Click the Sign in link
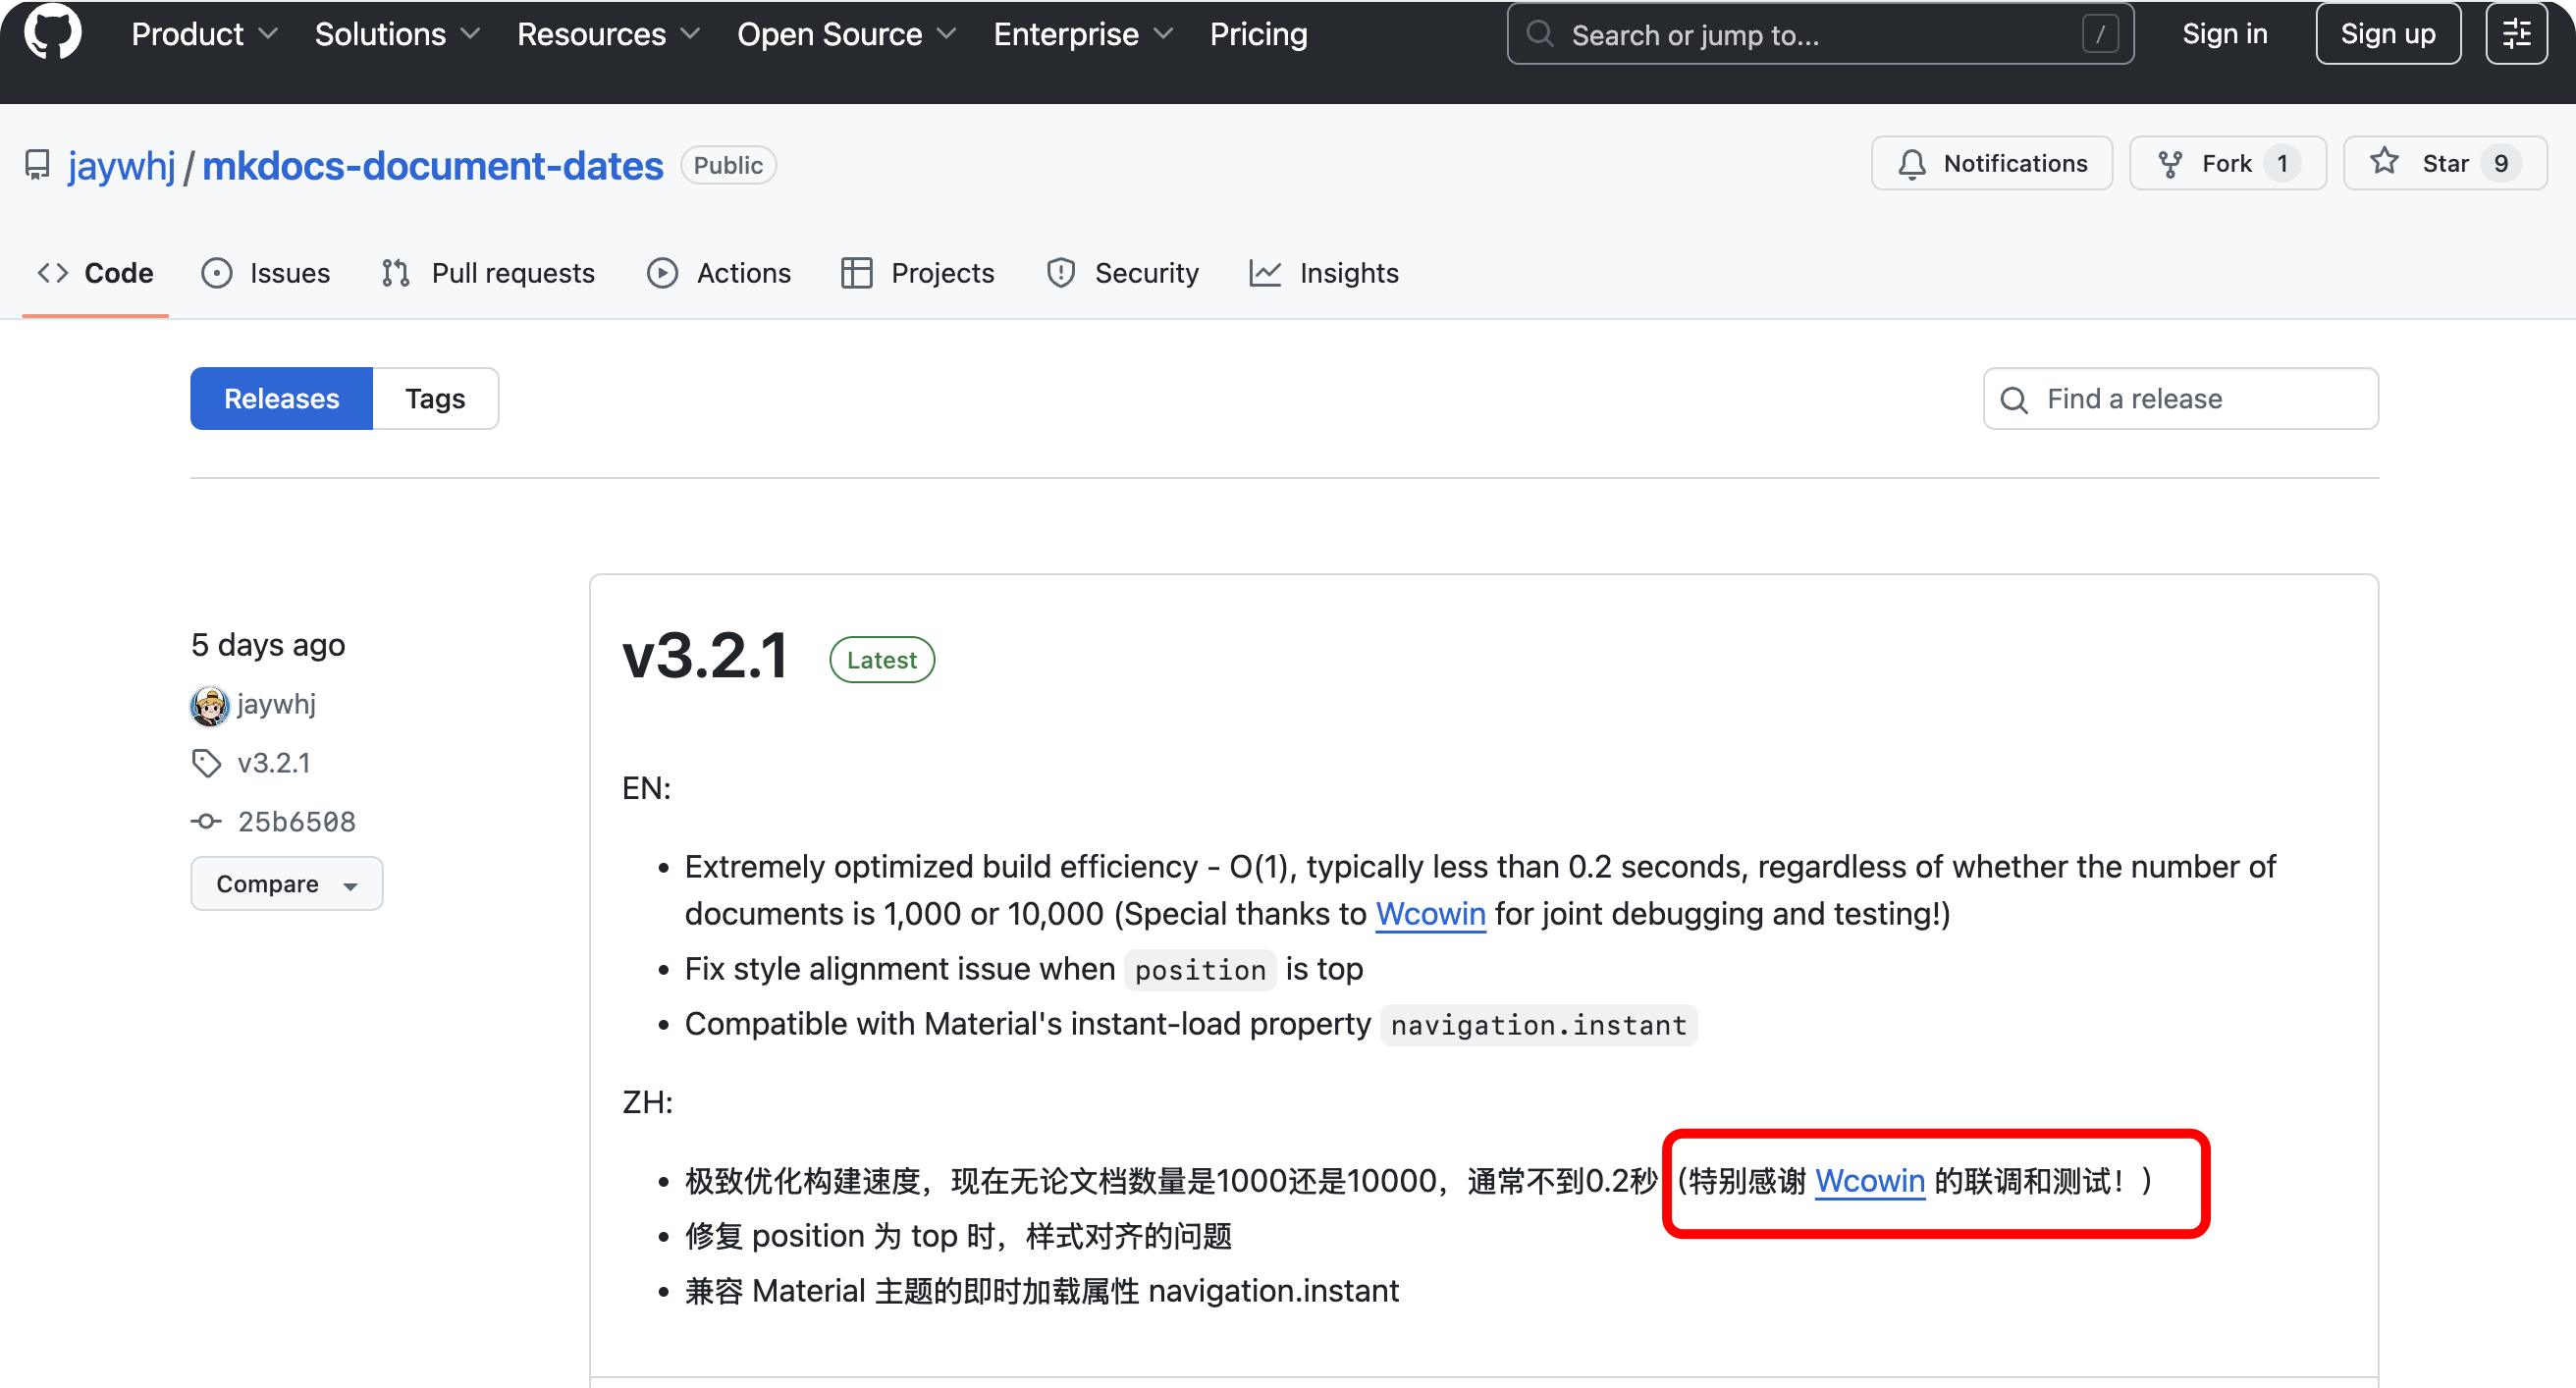This screenshot has height=1388, width=2576. [x=2224, y=34]
